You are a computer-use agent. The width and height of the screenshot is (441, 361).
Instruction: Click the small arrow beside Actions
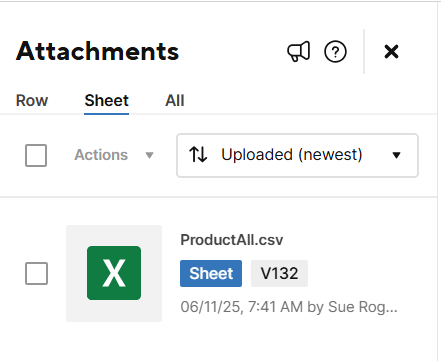[x=149, y=155]
